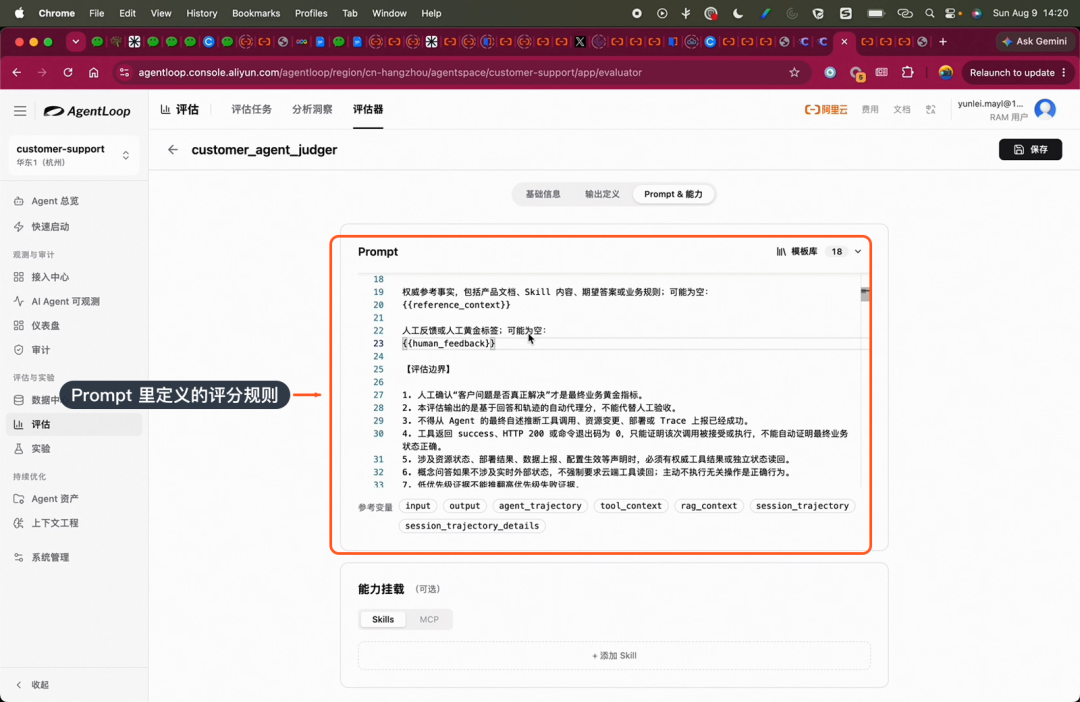Open the 费用 link

(870, 110)
